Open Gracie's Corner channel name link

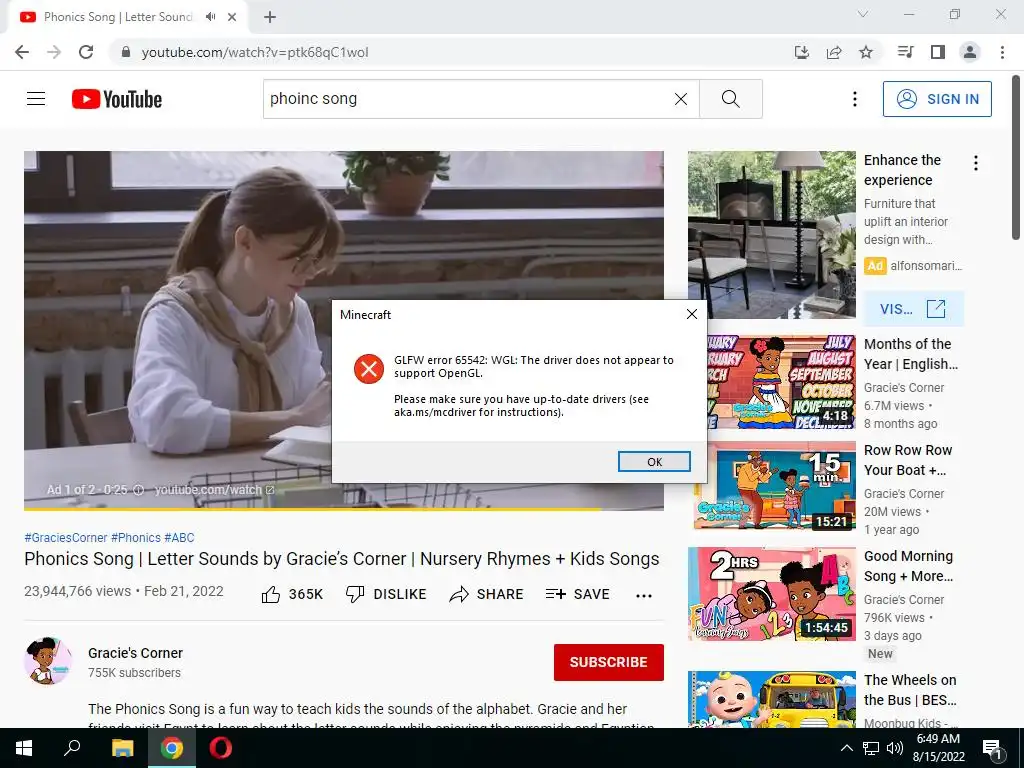(135, 653)
